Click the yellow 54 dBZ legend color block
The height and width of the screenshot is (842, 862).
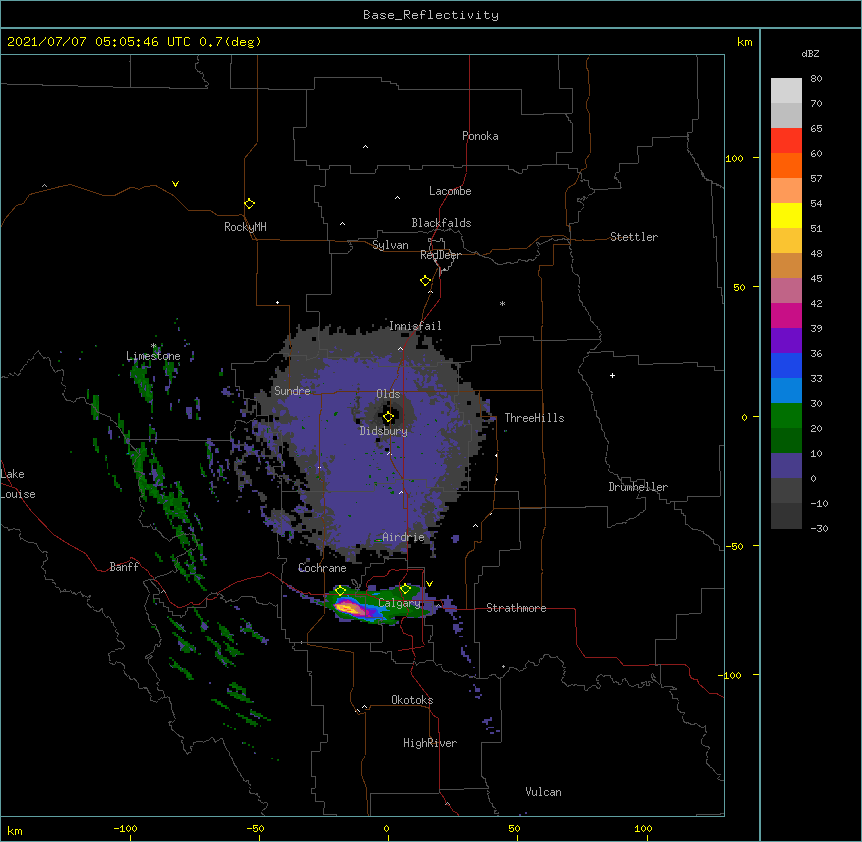click(x=786, y=216)
